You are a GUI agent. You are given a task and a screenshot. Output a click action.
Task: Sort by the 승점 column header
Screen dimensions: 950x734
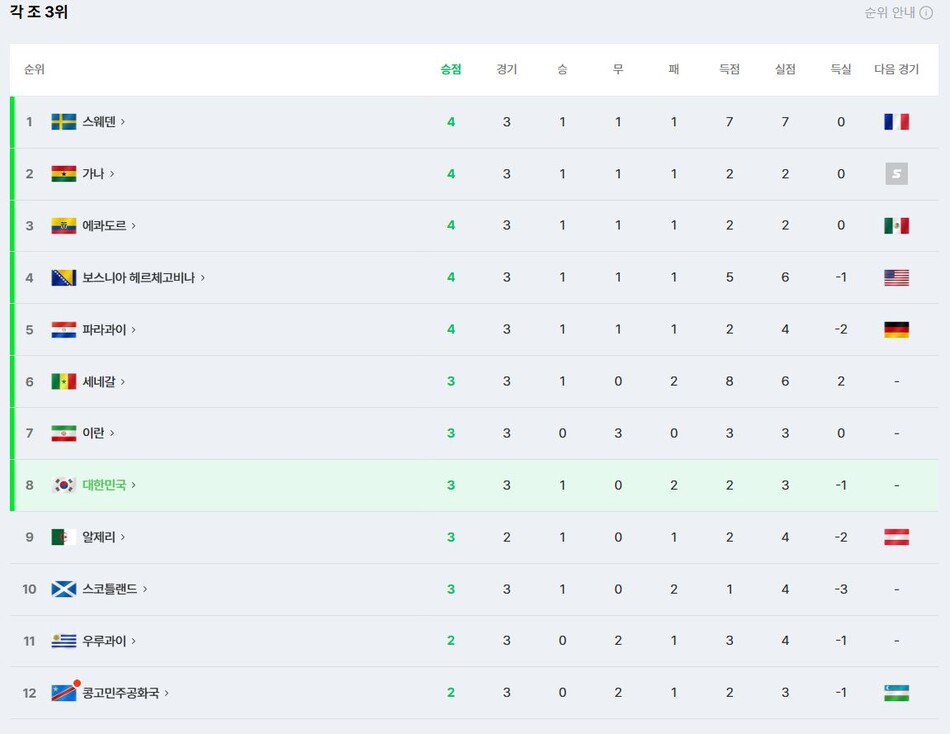451,69
